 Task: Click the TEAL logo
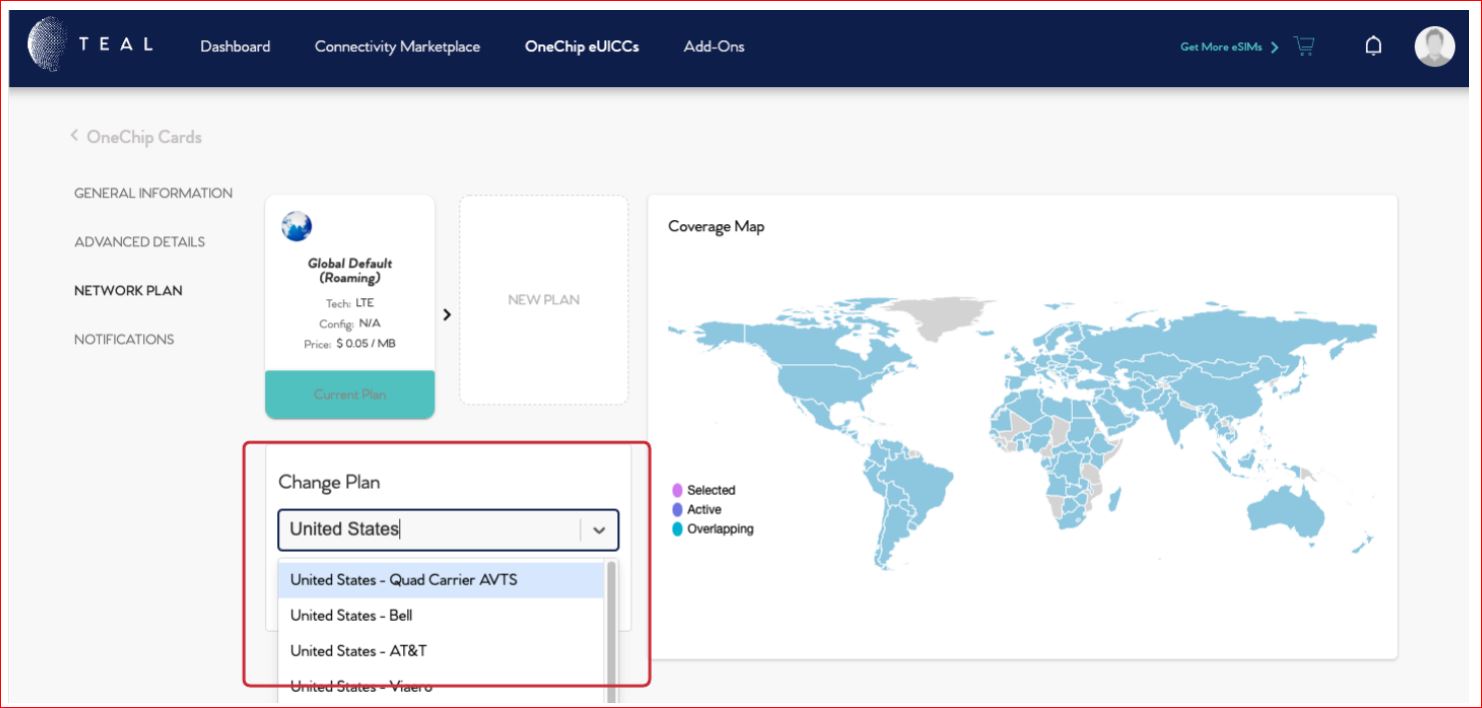point(90,46)
